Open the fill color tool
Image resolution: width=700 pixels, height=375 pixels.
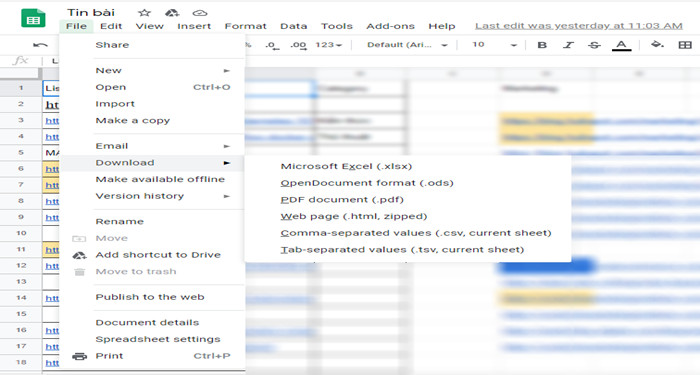[x=657, y=45]
